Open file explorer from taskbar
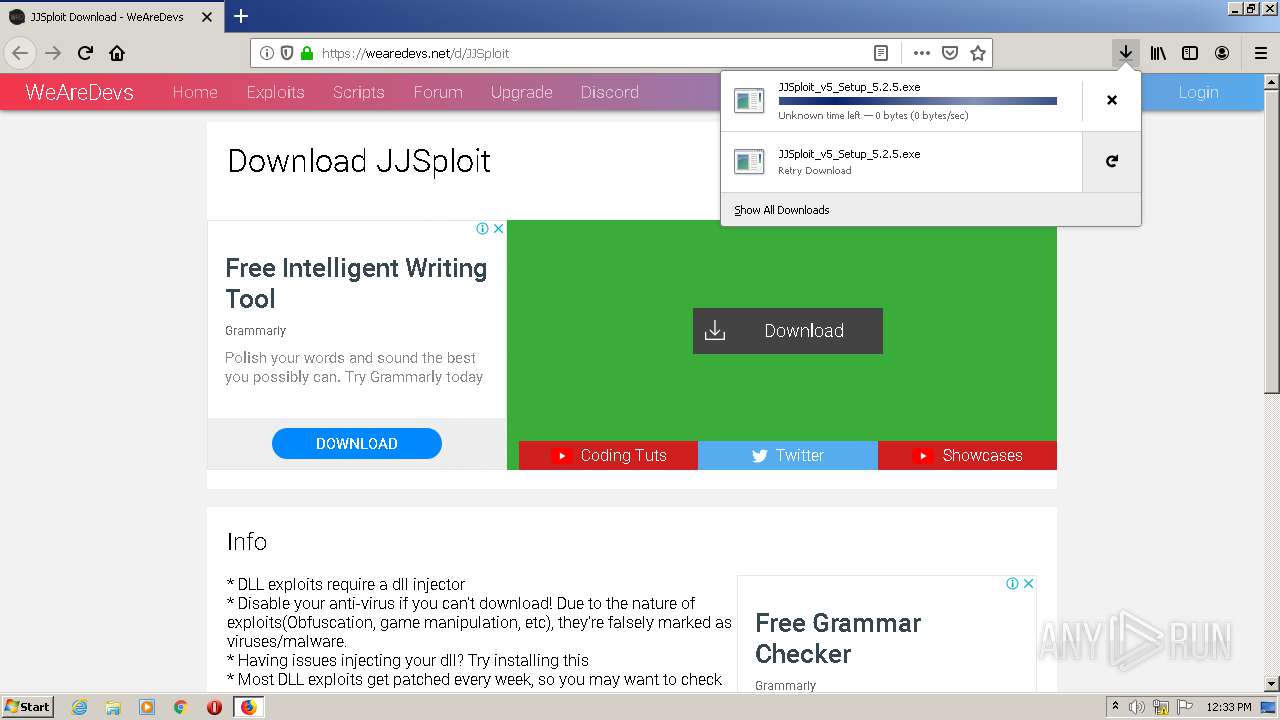Image resolution: width=1280 pixels, height=720 pixels. pos(113,707)
